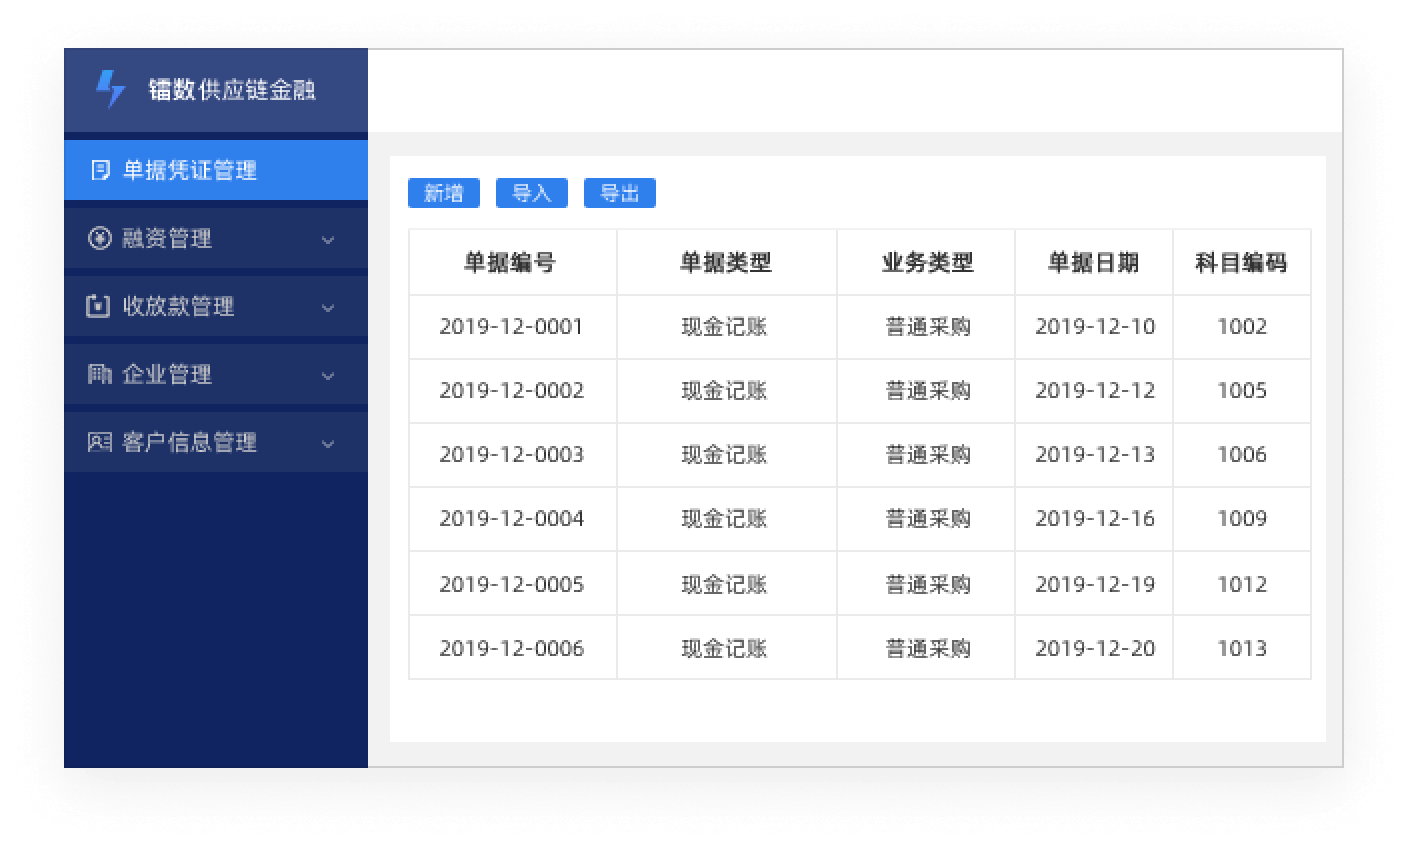Open the 客户信息管理 menu item
The width and height of the screenshot is (1408, 848).
(216, 442)
